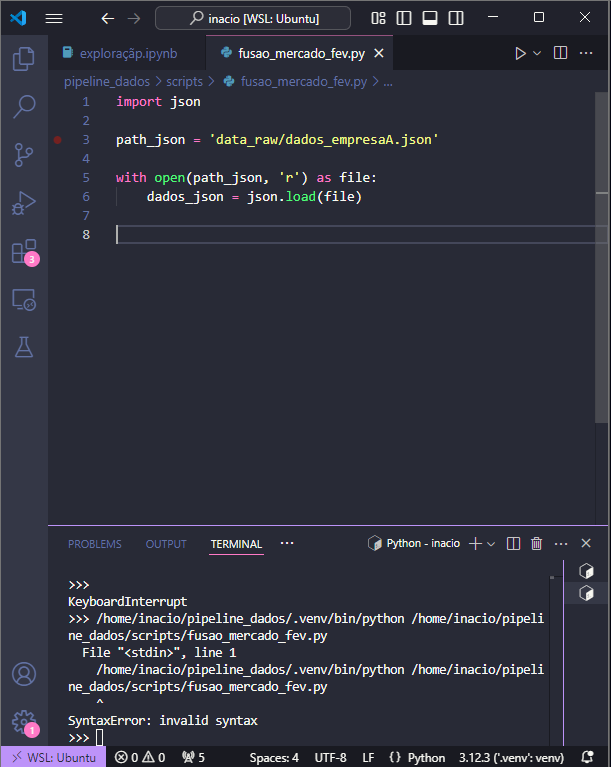Switch to the exploraçãp.ipynb tab
Viewport: 611px width, 767px height.
(127, 53)
